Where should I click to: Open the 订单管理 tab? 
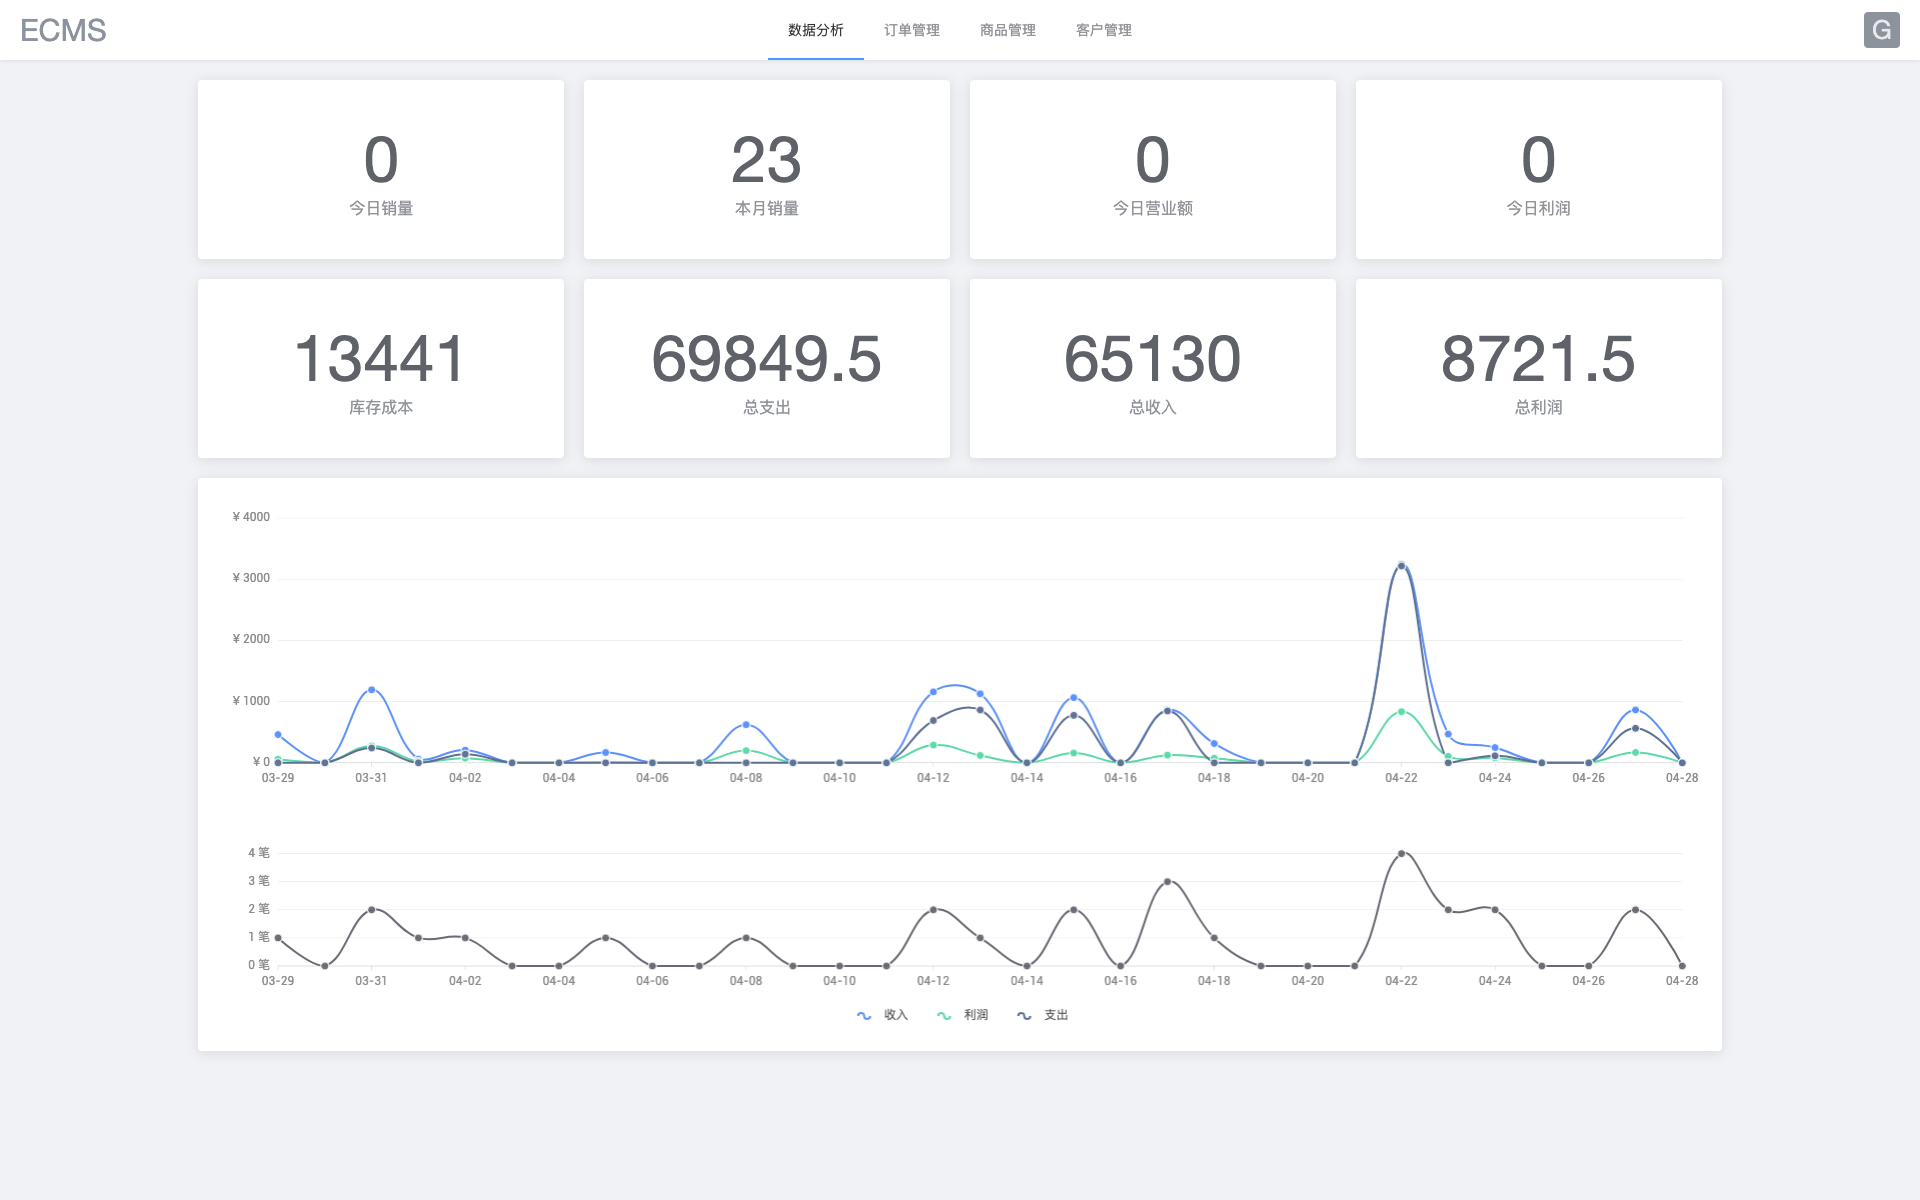pos(911,30)
